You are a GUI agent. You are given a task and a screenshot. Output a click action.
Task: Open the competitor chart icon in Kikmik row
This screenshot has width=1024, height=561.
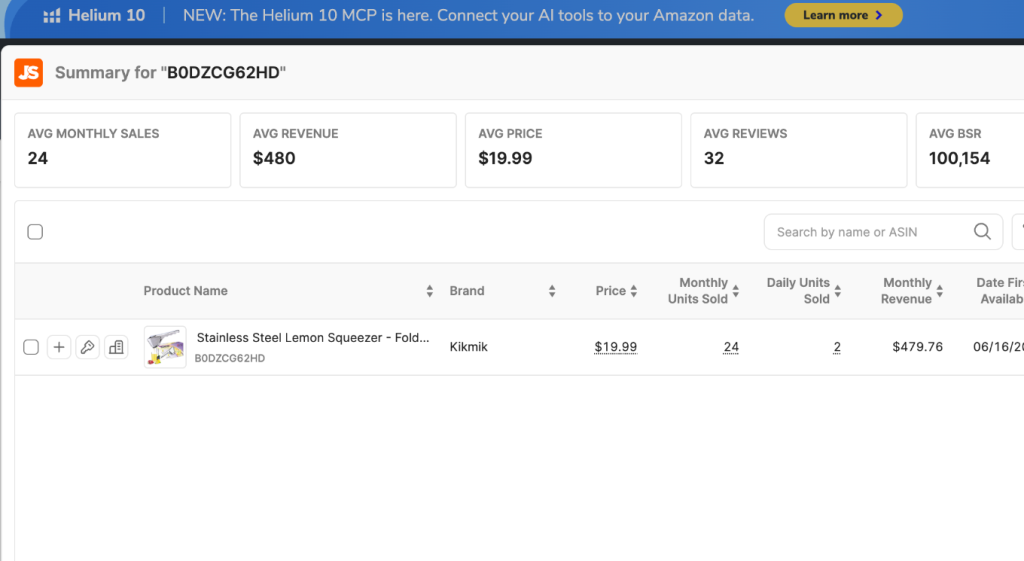coord(116,347)
